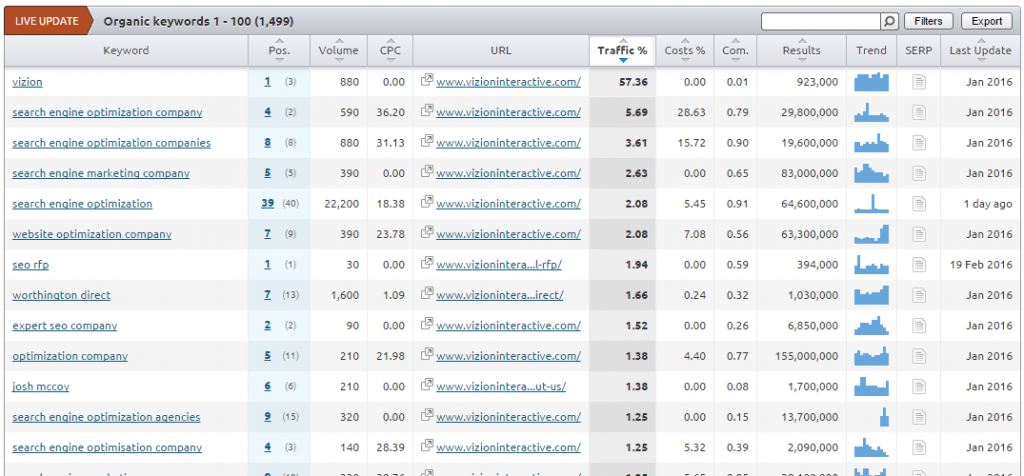Click the keyword search input field

point(820,21)
